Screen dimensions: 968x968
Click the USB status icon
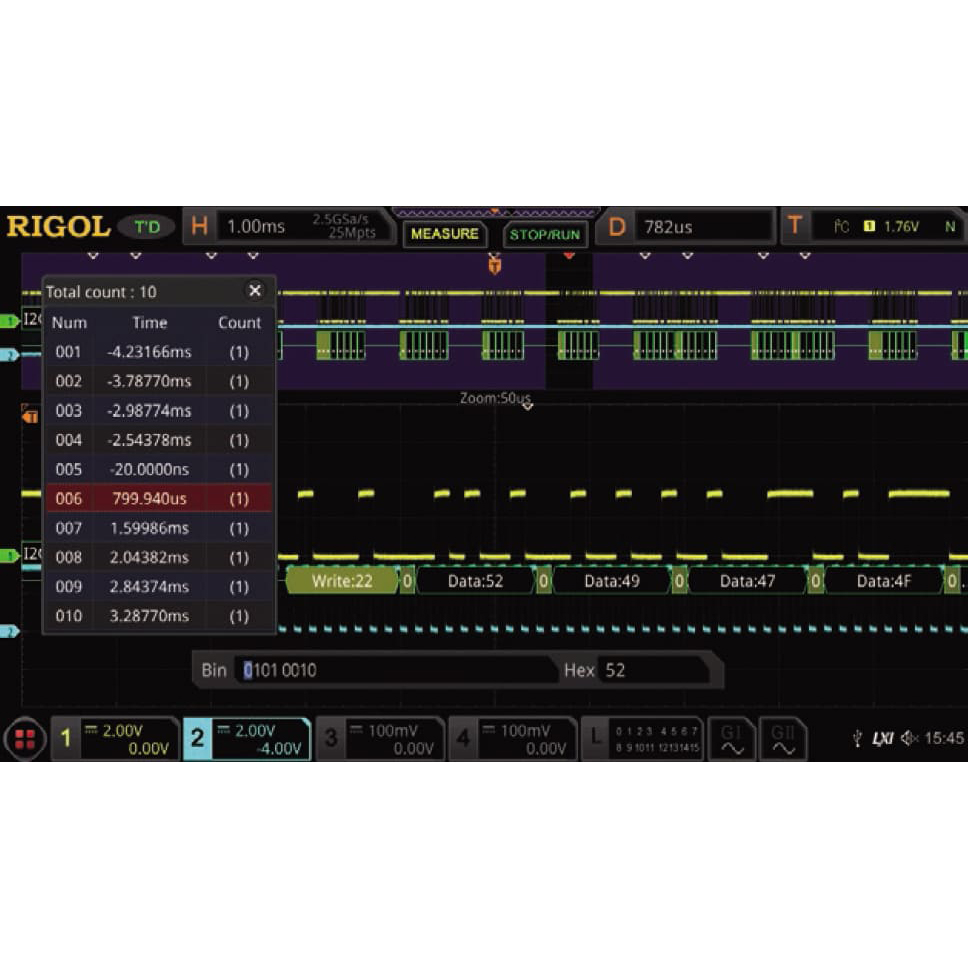[857, 739]
